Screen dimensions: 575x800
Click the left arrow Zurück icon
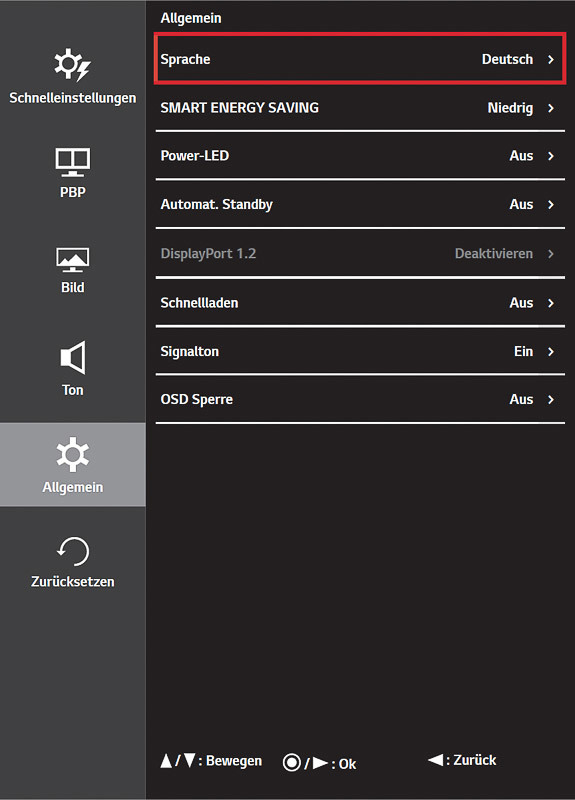tap(435, 760)
